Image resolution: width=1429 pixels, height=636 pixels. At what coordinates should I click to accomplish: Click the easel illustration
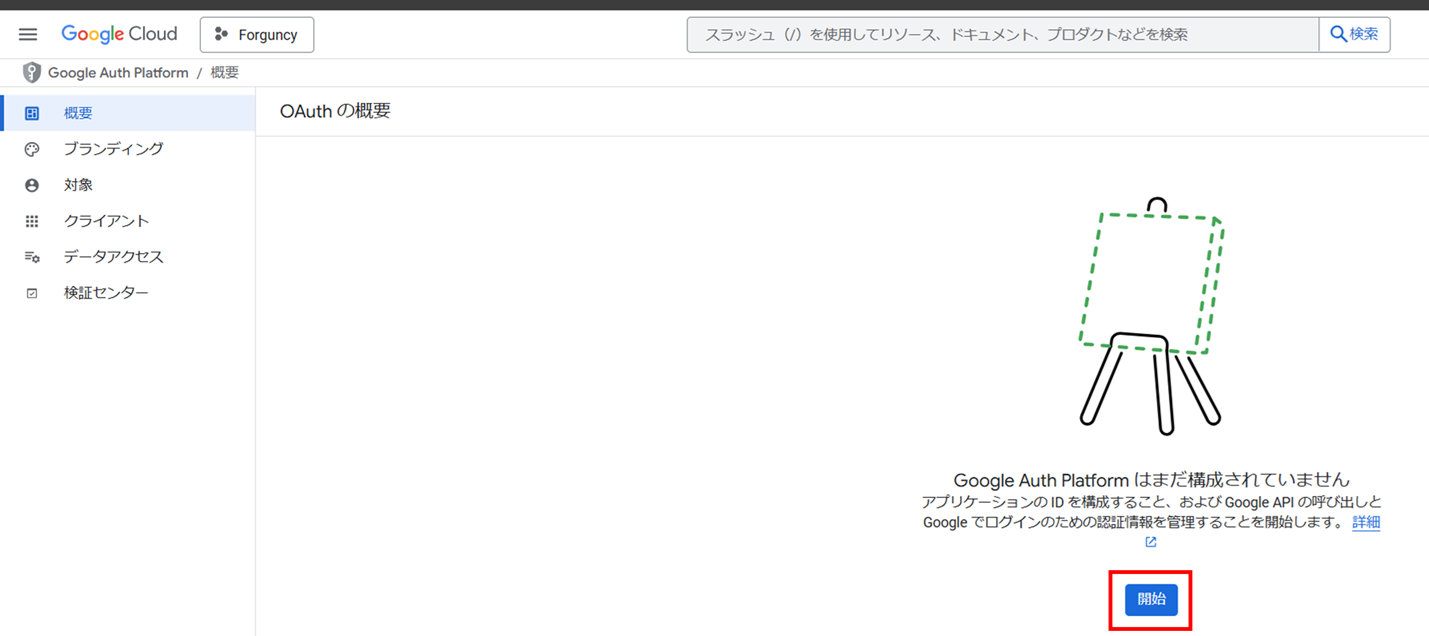pyautogui.click(x=1152, y=315)
